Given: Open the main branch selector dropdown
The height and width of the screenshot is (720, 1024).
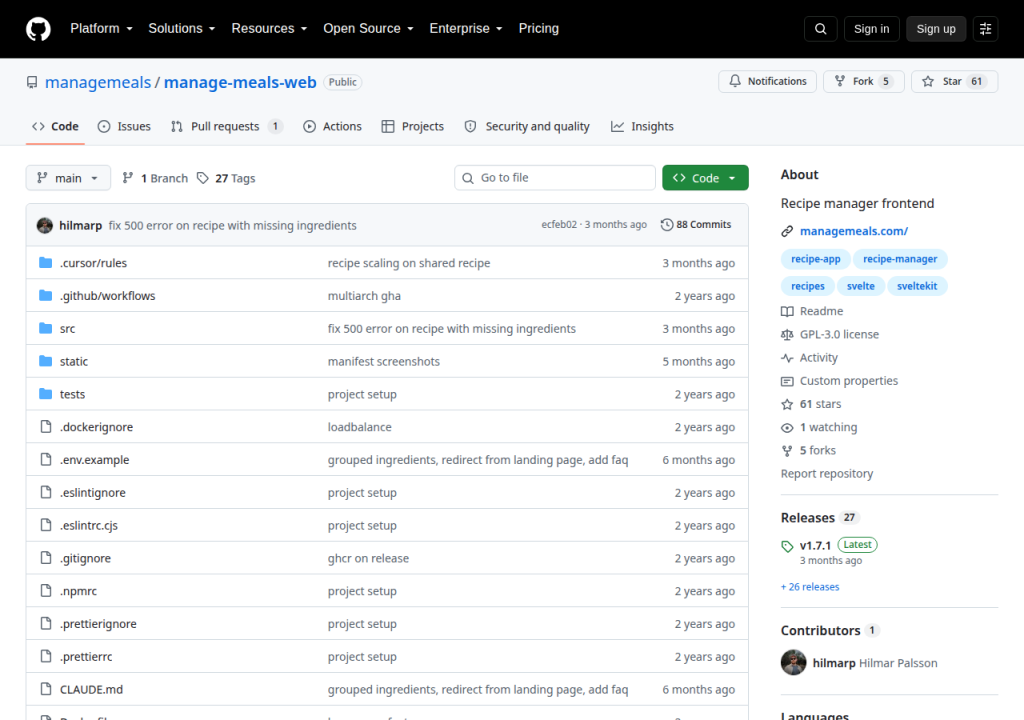Looking at the screenshot, I should click(x=68, y=178).
